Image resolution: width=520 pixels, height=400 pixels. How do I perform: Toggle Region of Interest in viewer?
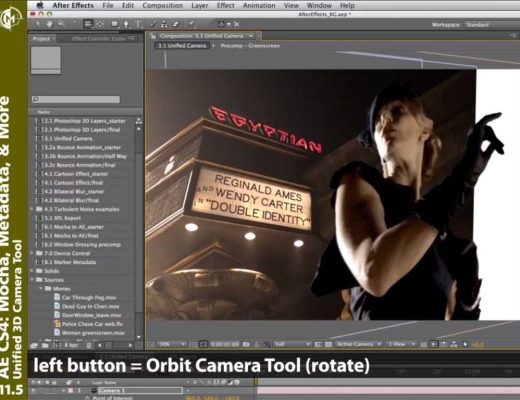[x=318, y=344]
